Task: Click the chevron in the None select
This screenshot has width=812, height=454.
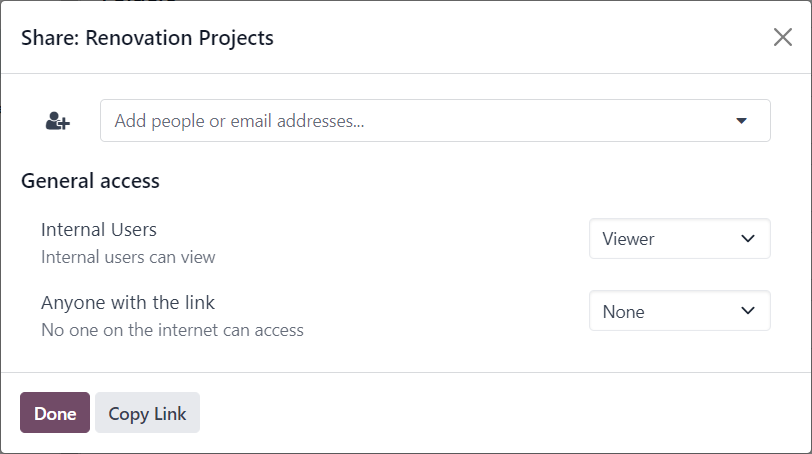Action: coord(748,311)
